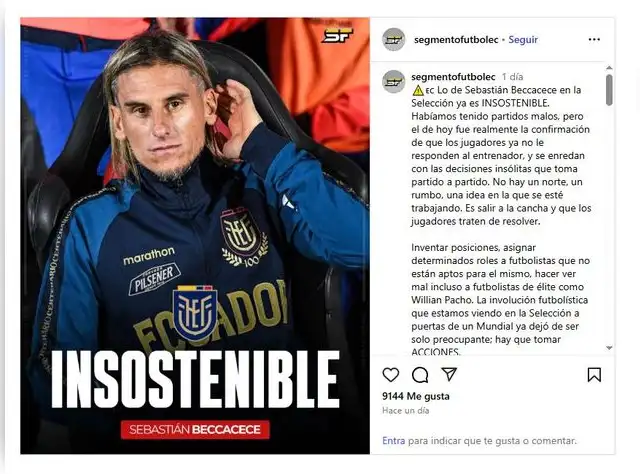View the 9144 Me gusta likes list
The image size is (640, 474).
pyautogui.click(x=416, y=396)
